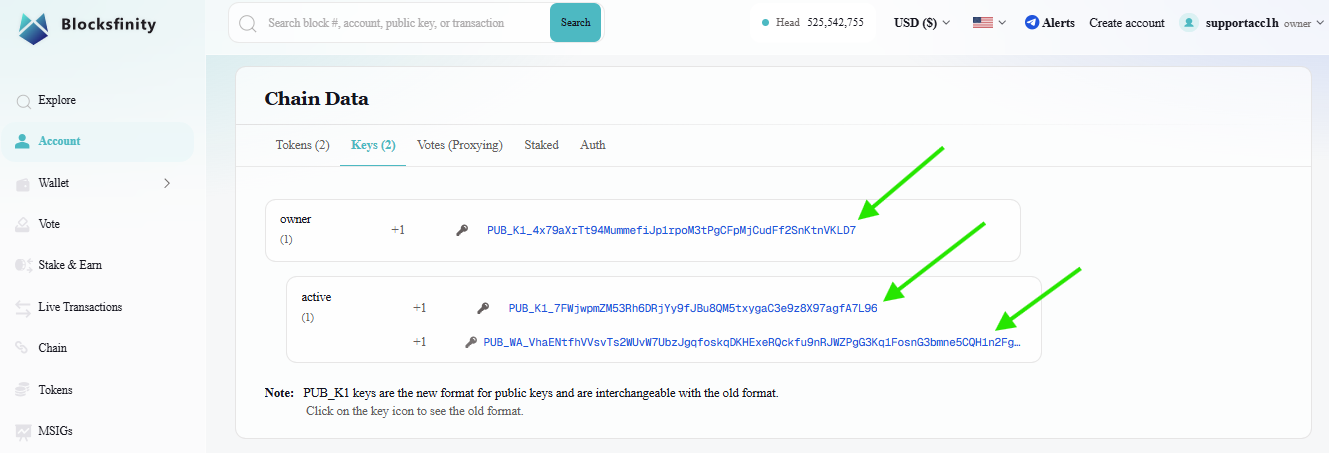Click the green Head status dot
The height and width of the screenshot is (453, 1329).
[x=765, y=22]
